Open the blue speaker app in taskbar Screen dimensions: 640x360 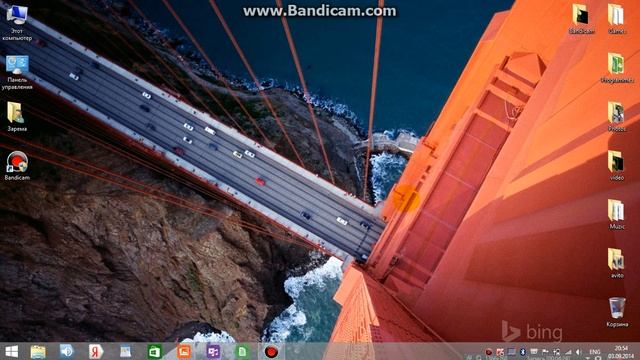coord(67,351)
